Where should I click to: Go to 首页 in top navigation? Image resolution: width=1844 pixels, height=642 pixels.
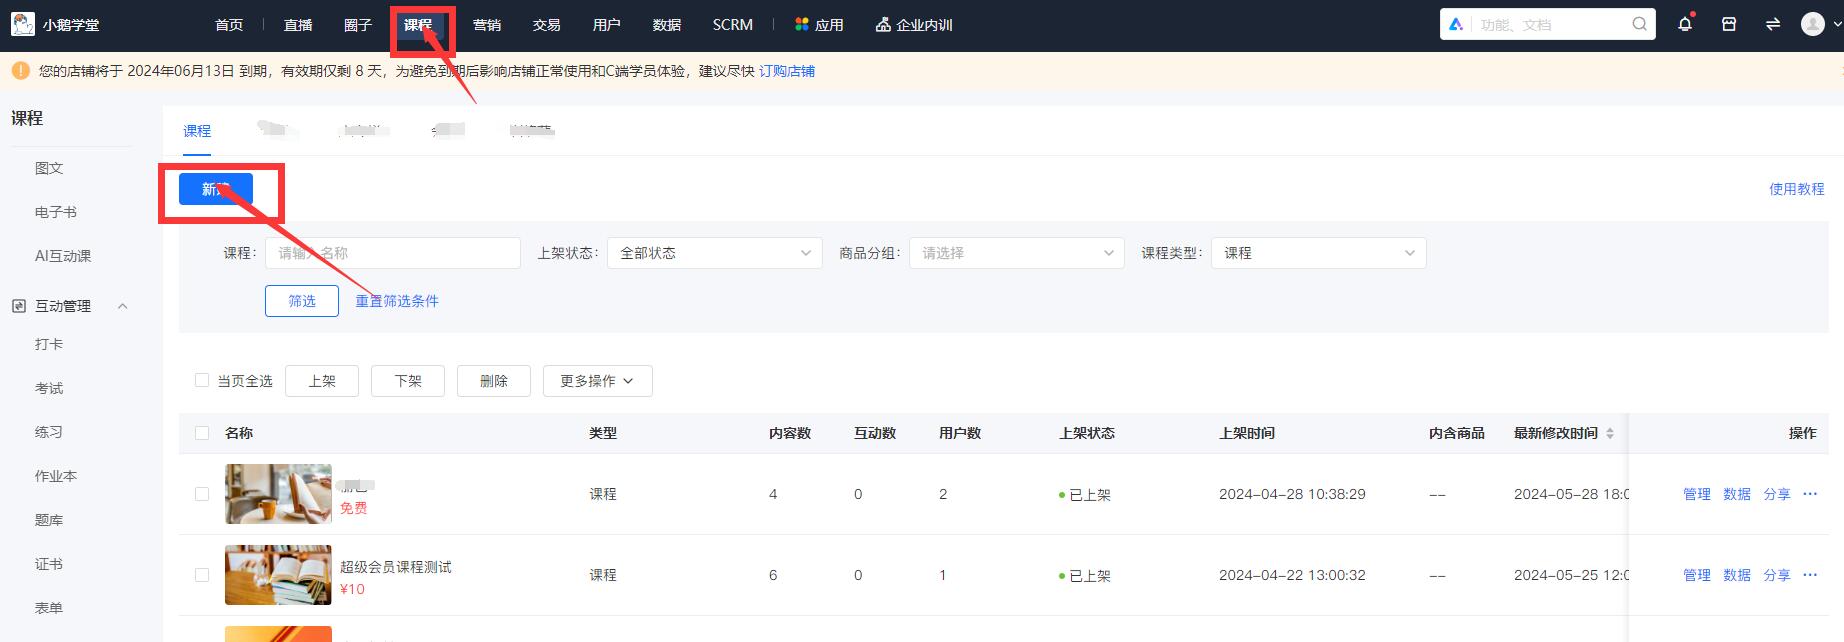coord(229,25)
